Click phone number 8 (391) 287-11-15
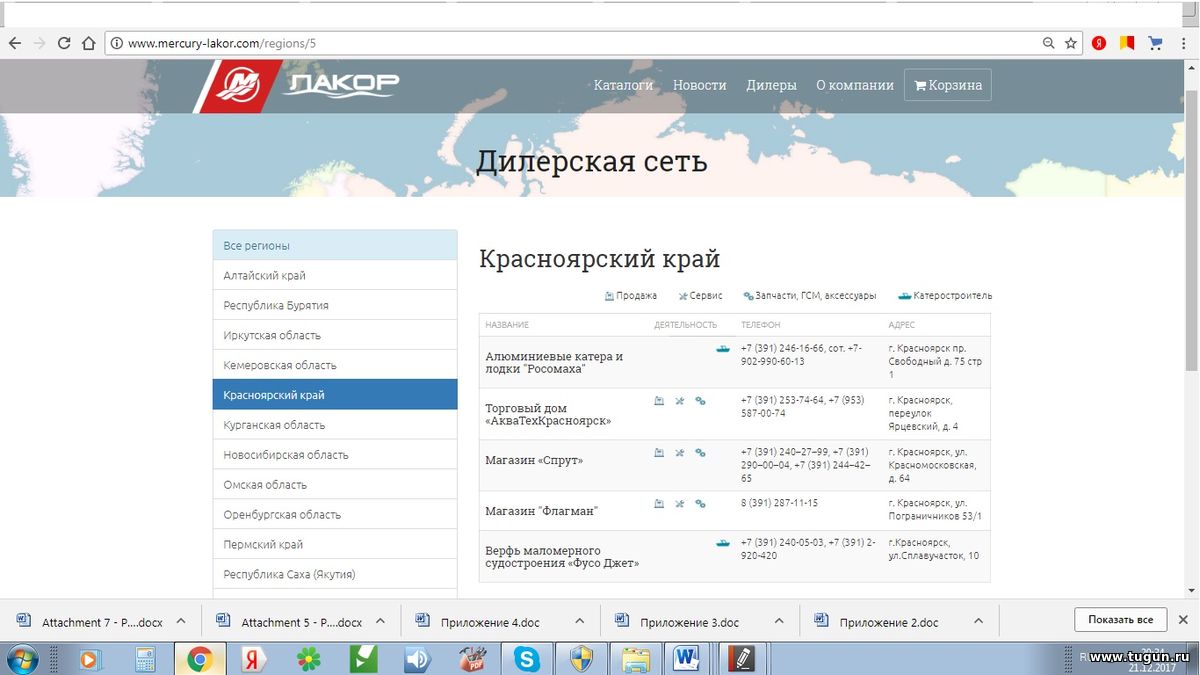Screen dimensions: 1200x675 click(x=779, y=503)
